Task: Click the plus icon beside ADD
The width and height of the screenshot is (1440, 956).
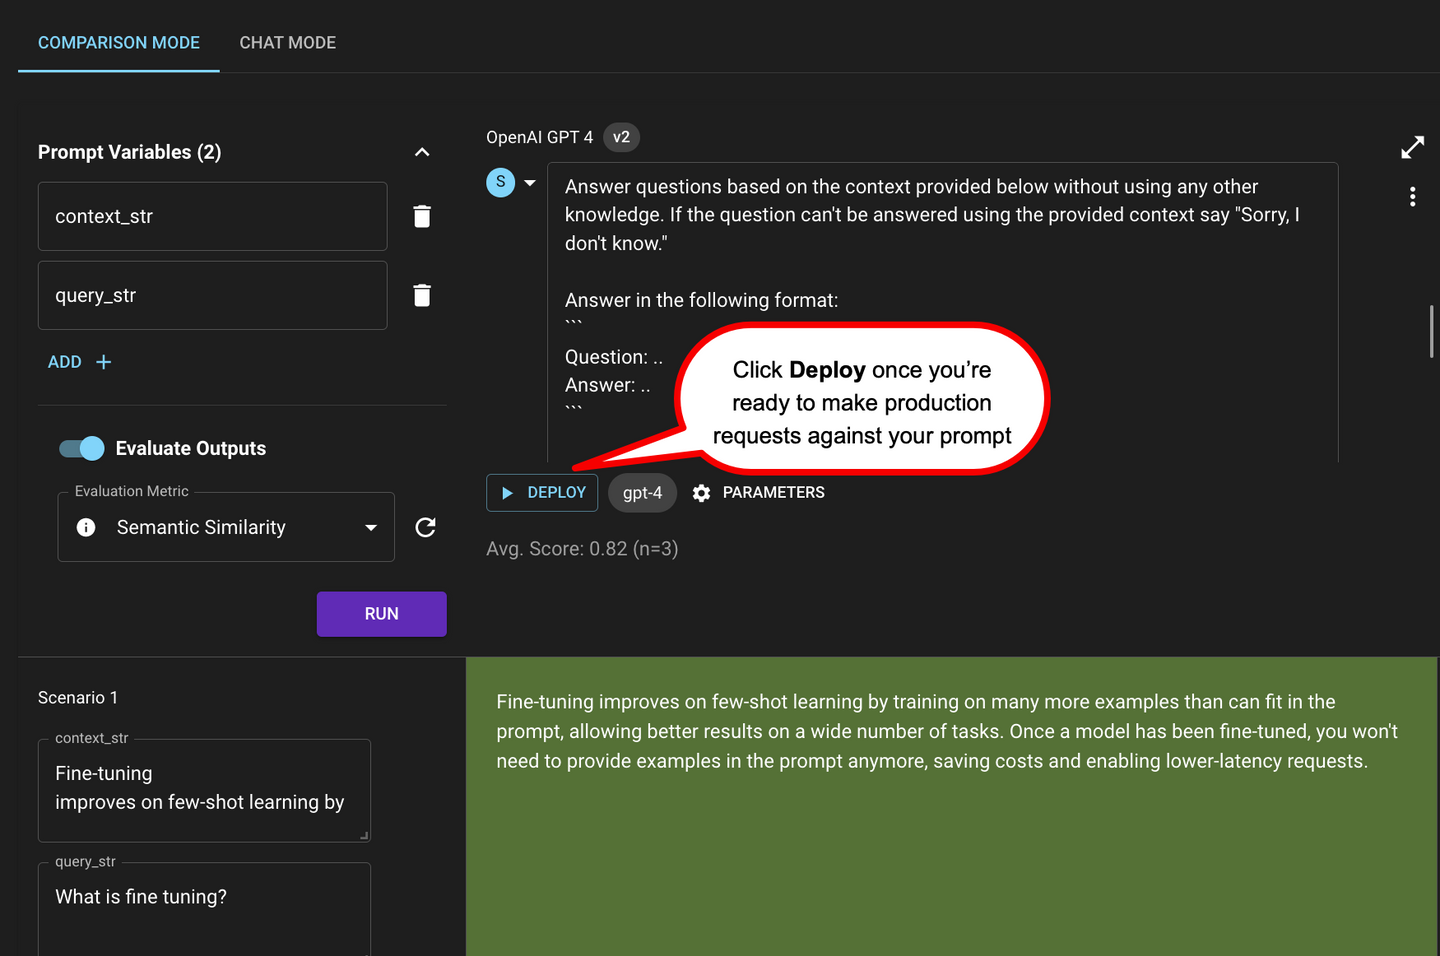Action: [103, 362]
